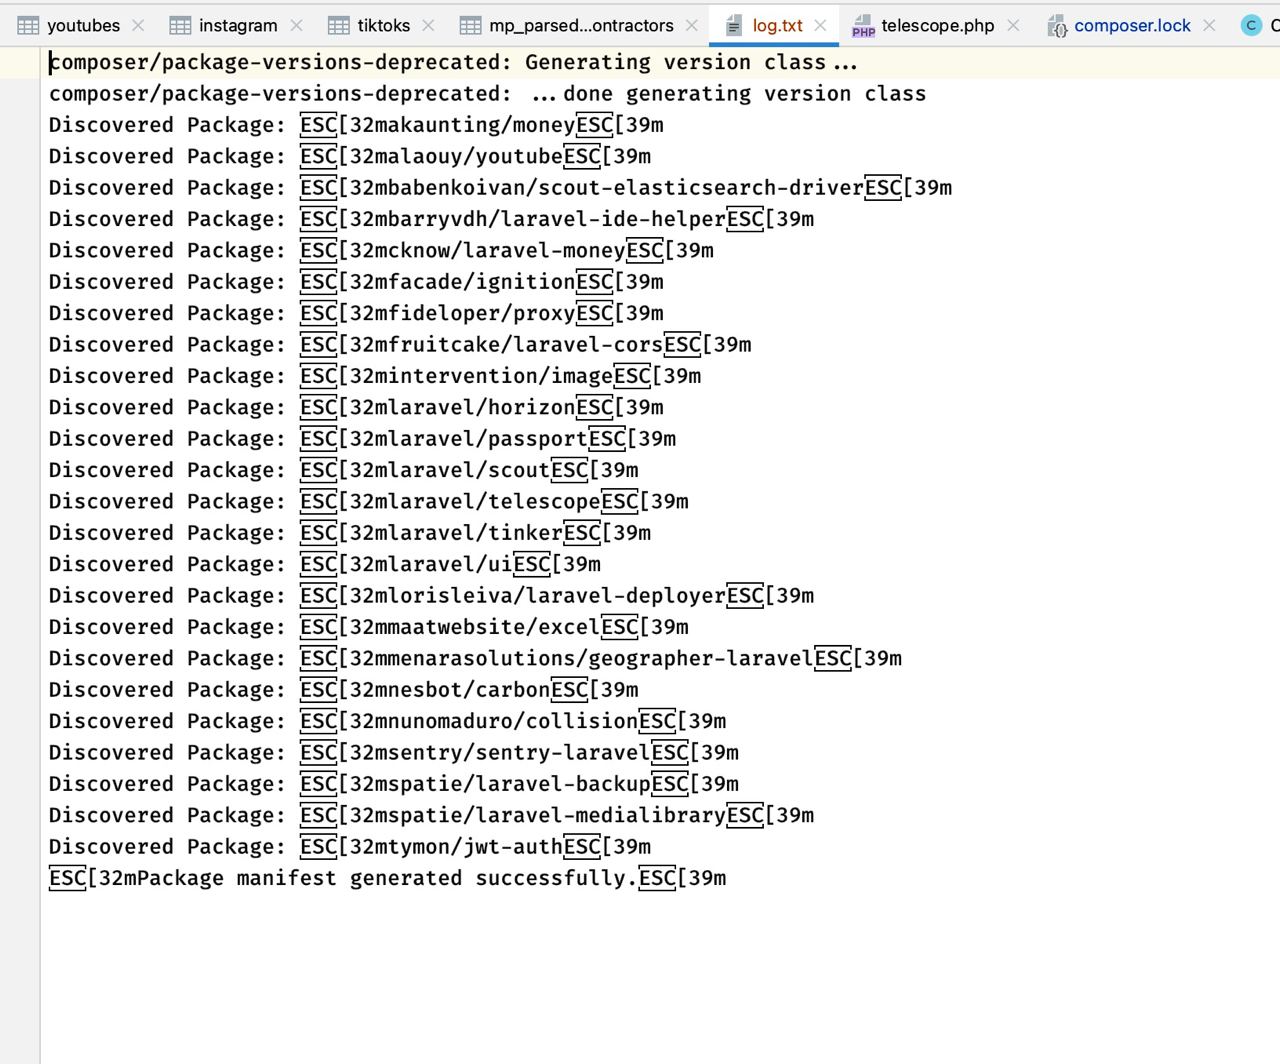Click the cknow/laravel-money line
1280x1064 pixels.
point(381,251)
